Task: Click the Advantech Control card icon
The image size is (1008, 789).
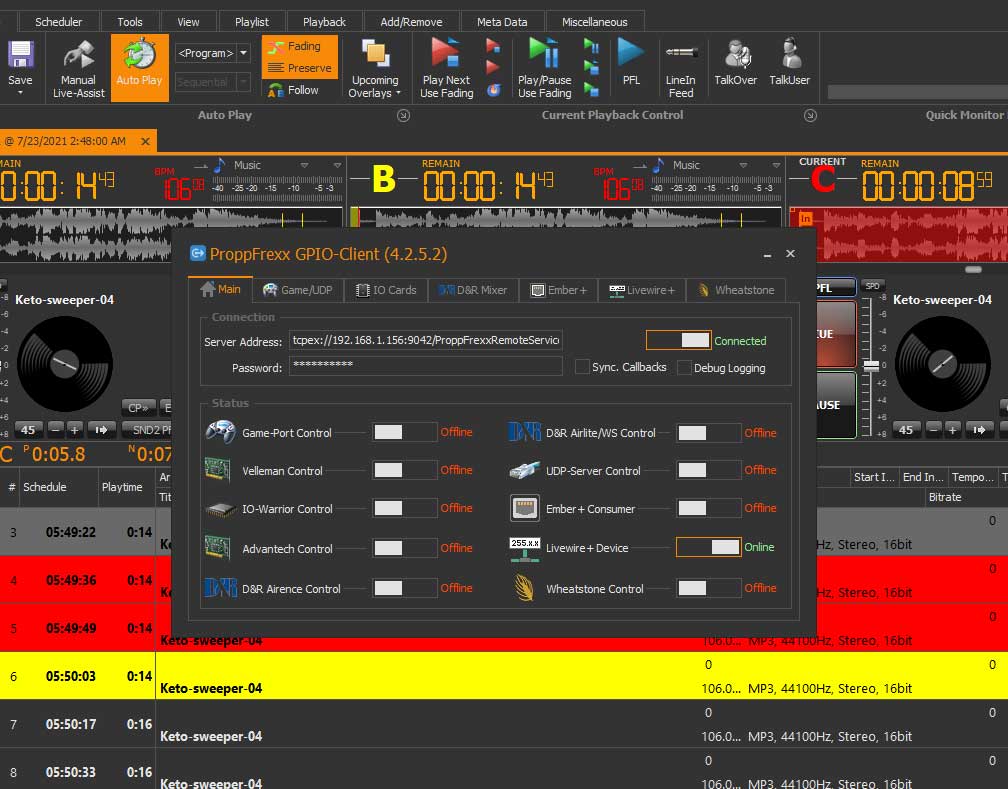Action: pyautogui.click(x=217, y=548)
